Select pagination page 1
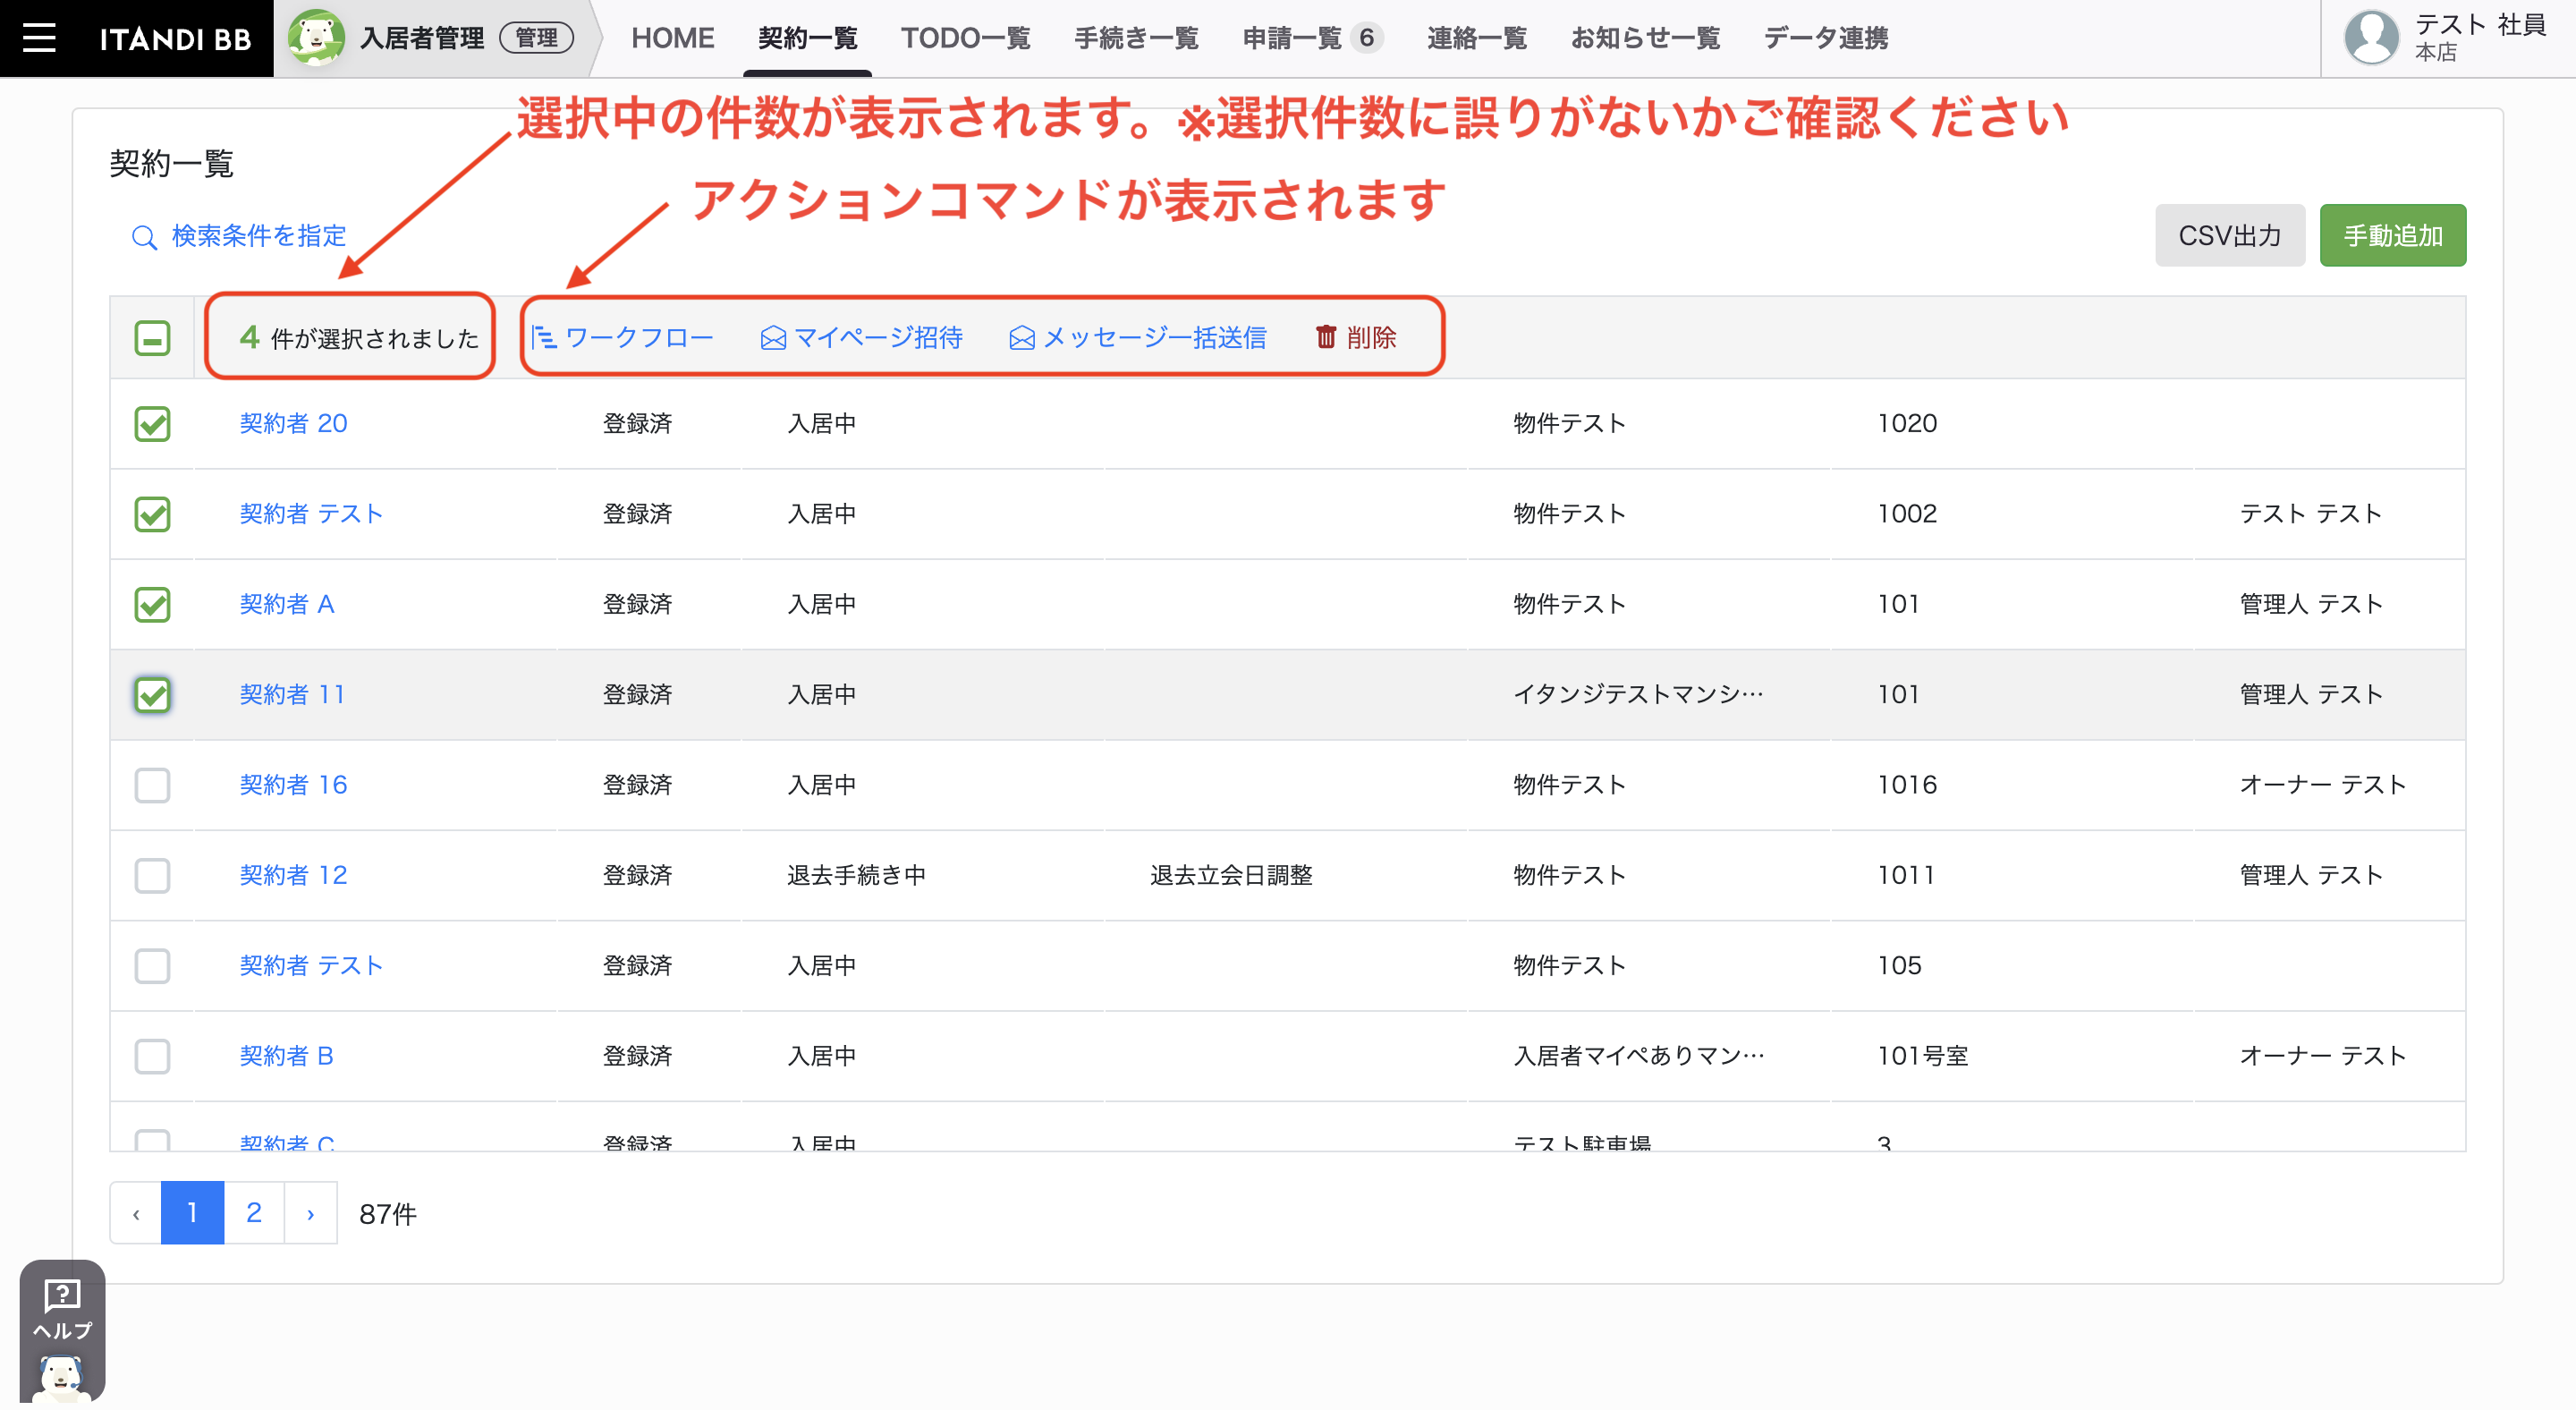 click(x=192, y=1213)
